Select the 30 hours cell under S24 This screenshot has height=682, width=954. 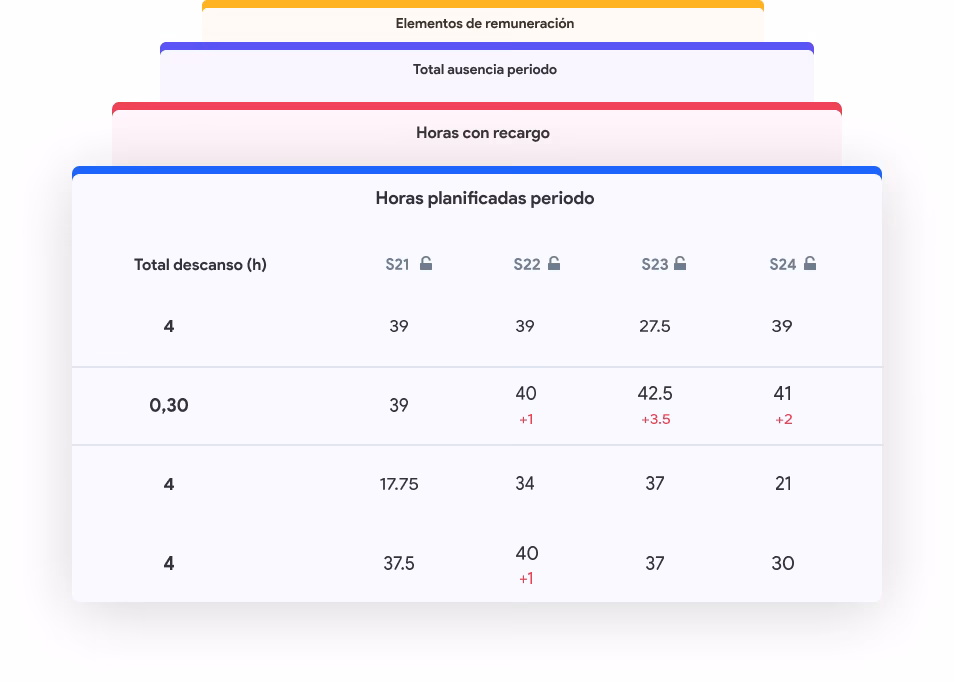pyautogui.click(x=783, y=564)
